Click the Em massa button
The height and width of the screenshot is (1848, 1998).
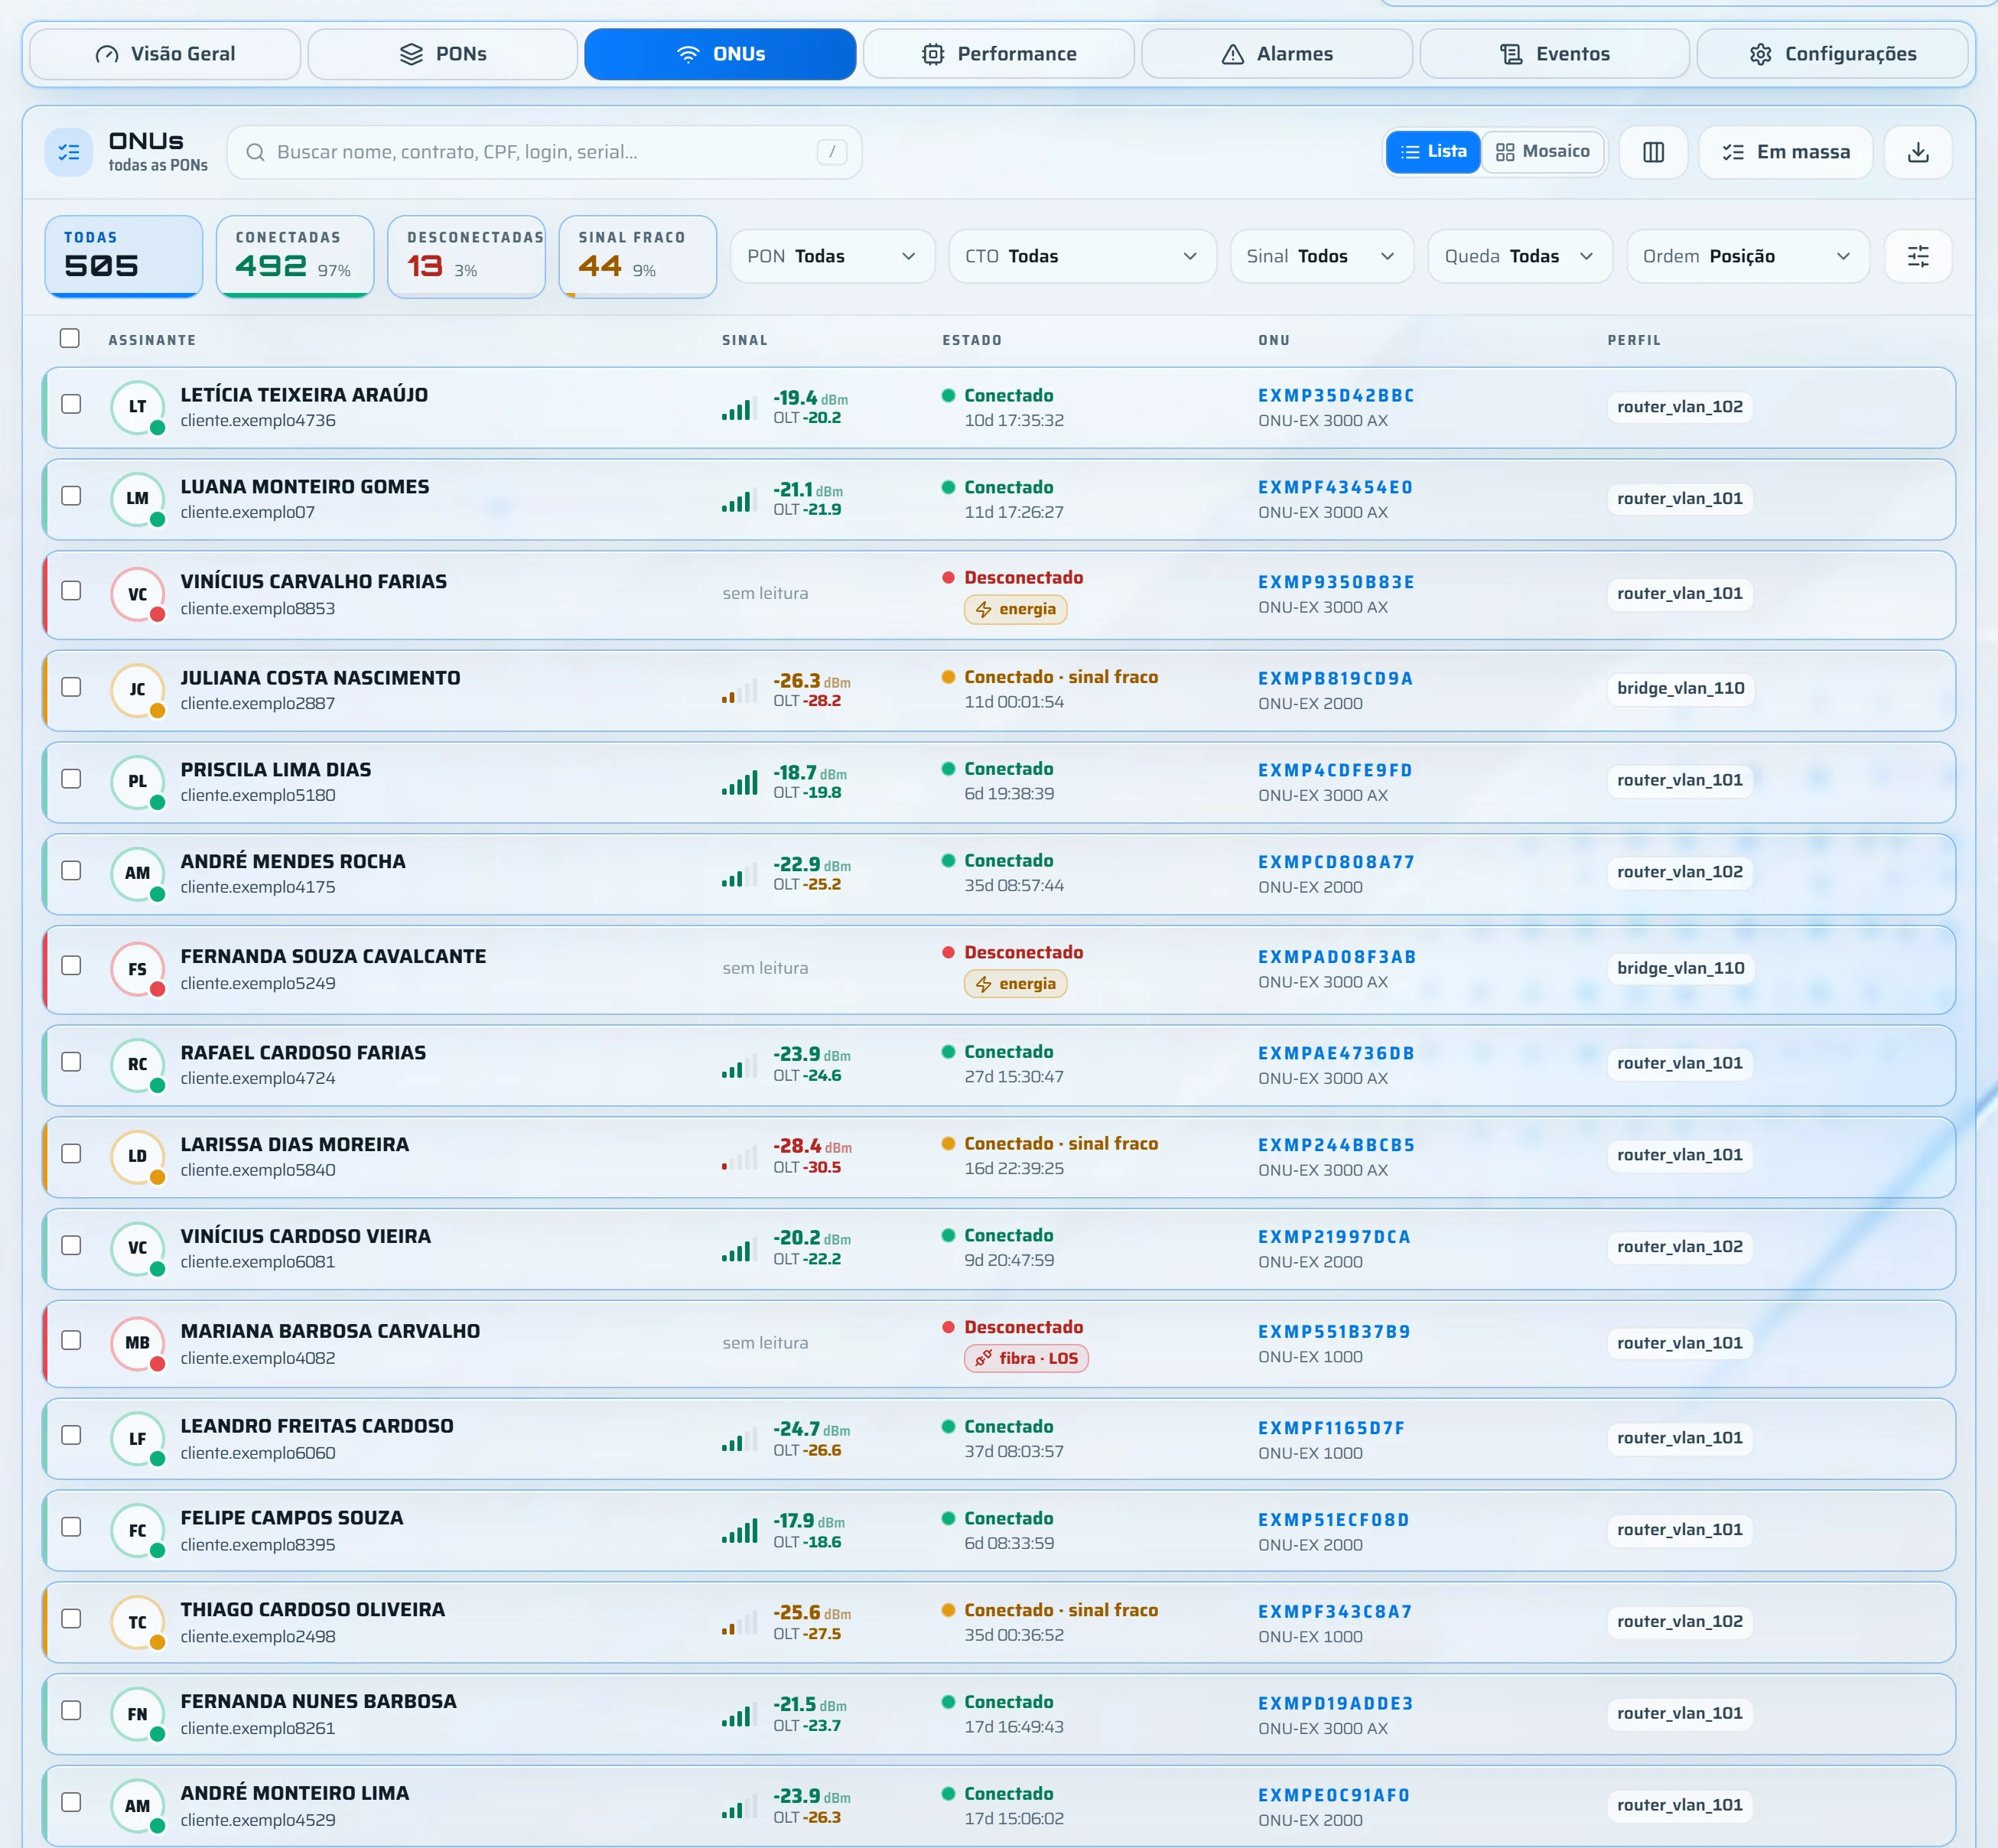click(x=1785, y=152)
